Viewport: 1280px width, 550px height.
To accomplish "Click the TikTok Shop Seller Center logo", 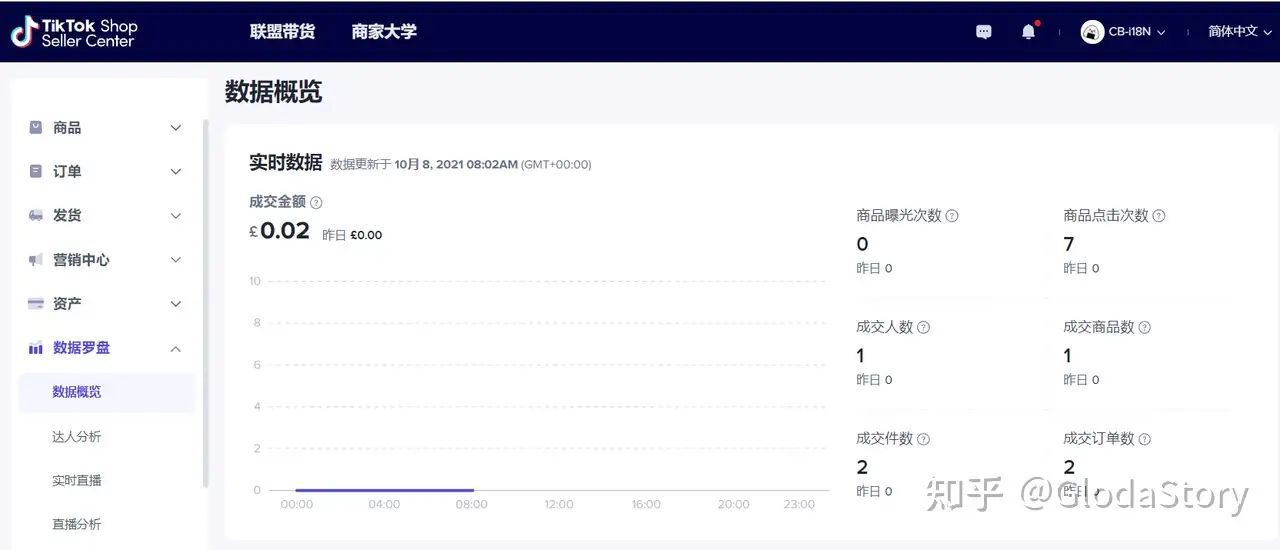I will coord(75,32).
